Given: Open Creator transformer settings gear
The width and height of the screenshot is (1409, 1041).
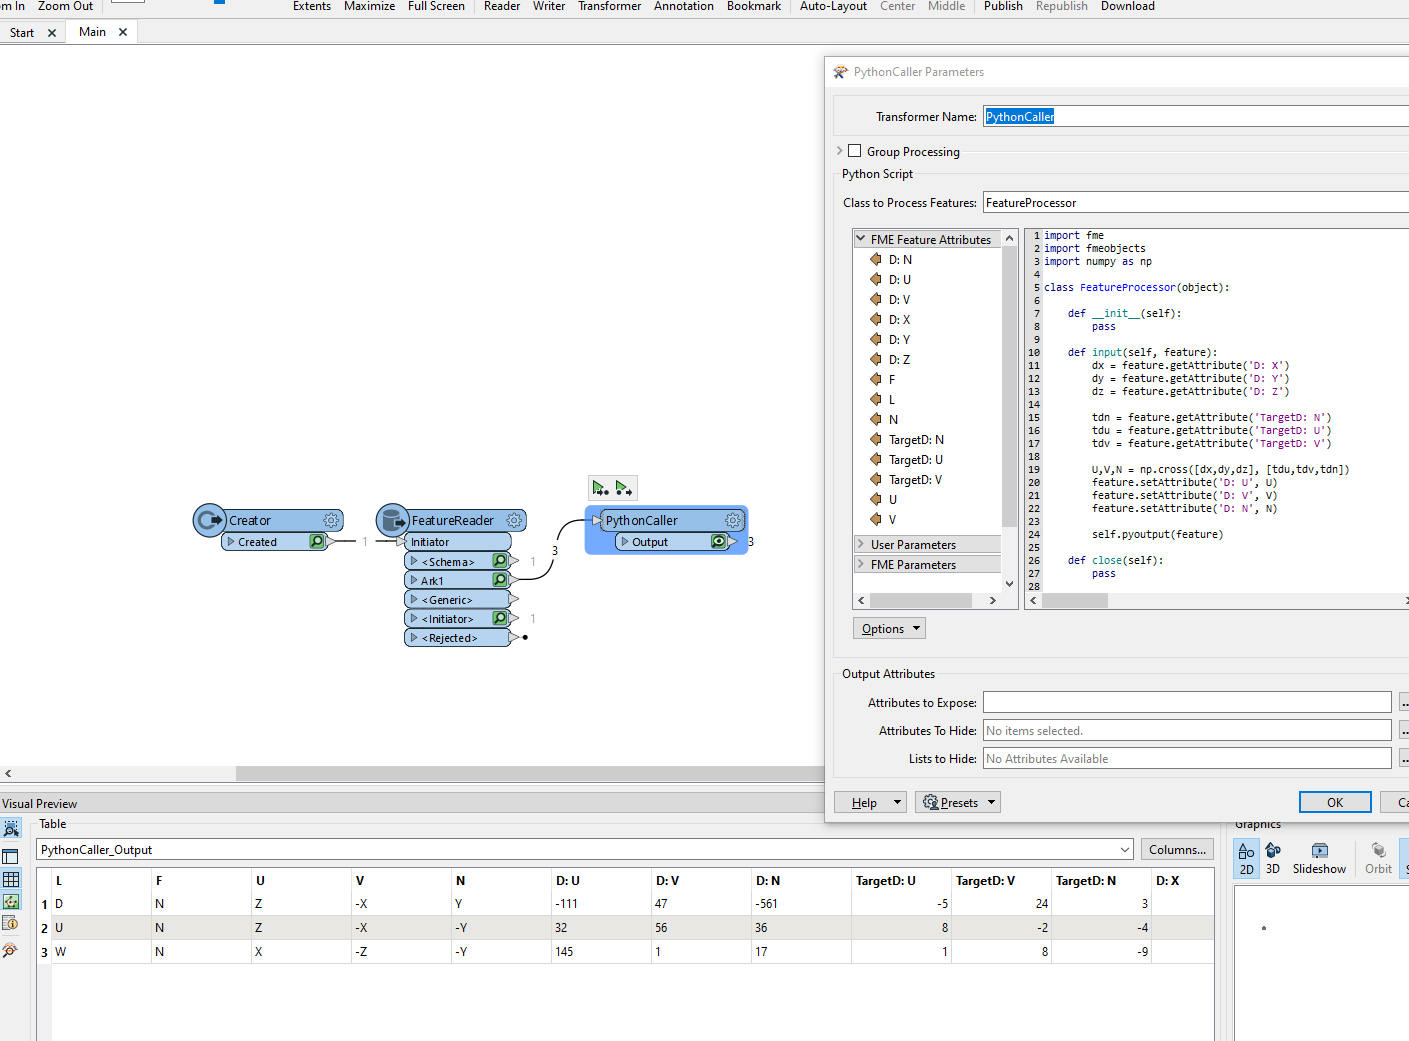Looking at the screenshot, I should click(331, 521).
